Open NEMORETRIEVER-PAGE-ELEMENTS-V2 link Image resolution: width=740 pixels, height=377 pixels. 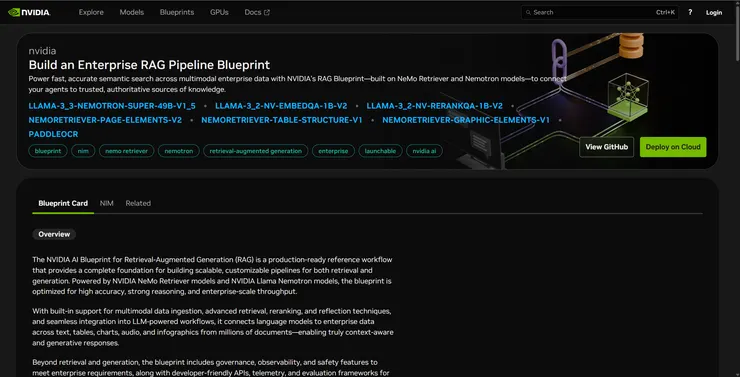tap(105, 120)
